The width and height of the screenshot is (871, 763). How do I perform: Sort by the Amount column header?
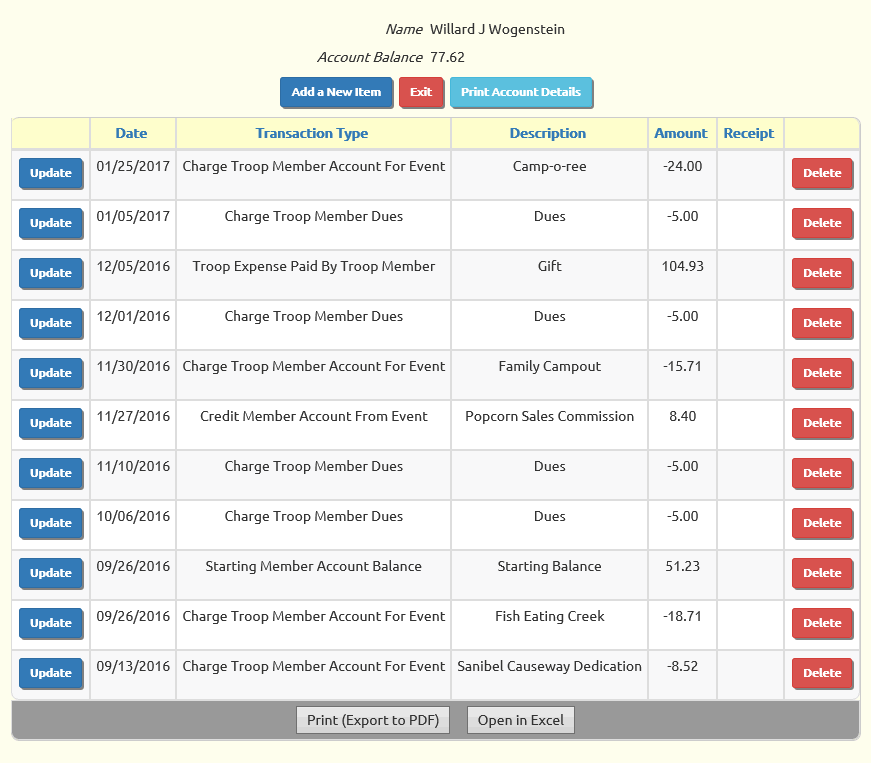click(680, 133)
